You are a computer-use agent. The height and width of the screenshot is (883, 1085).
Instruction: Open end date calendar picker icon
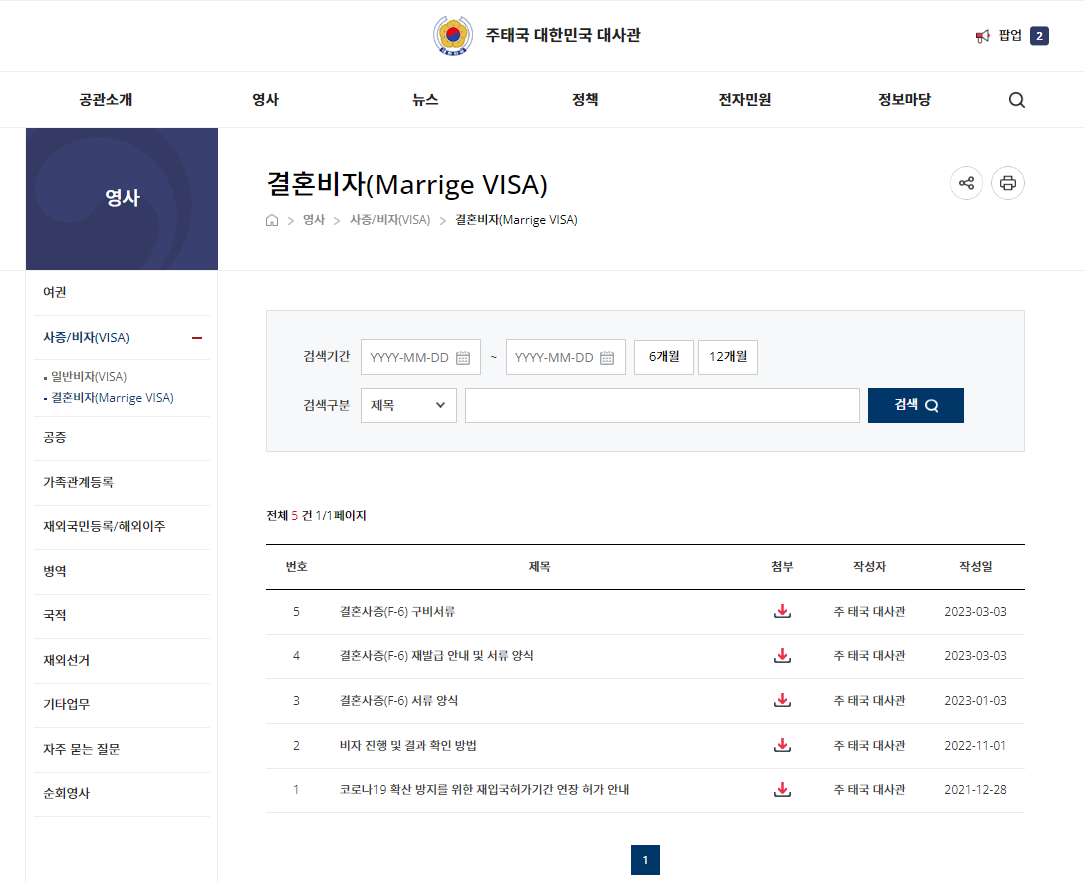607,358
